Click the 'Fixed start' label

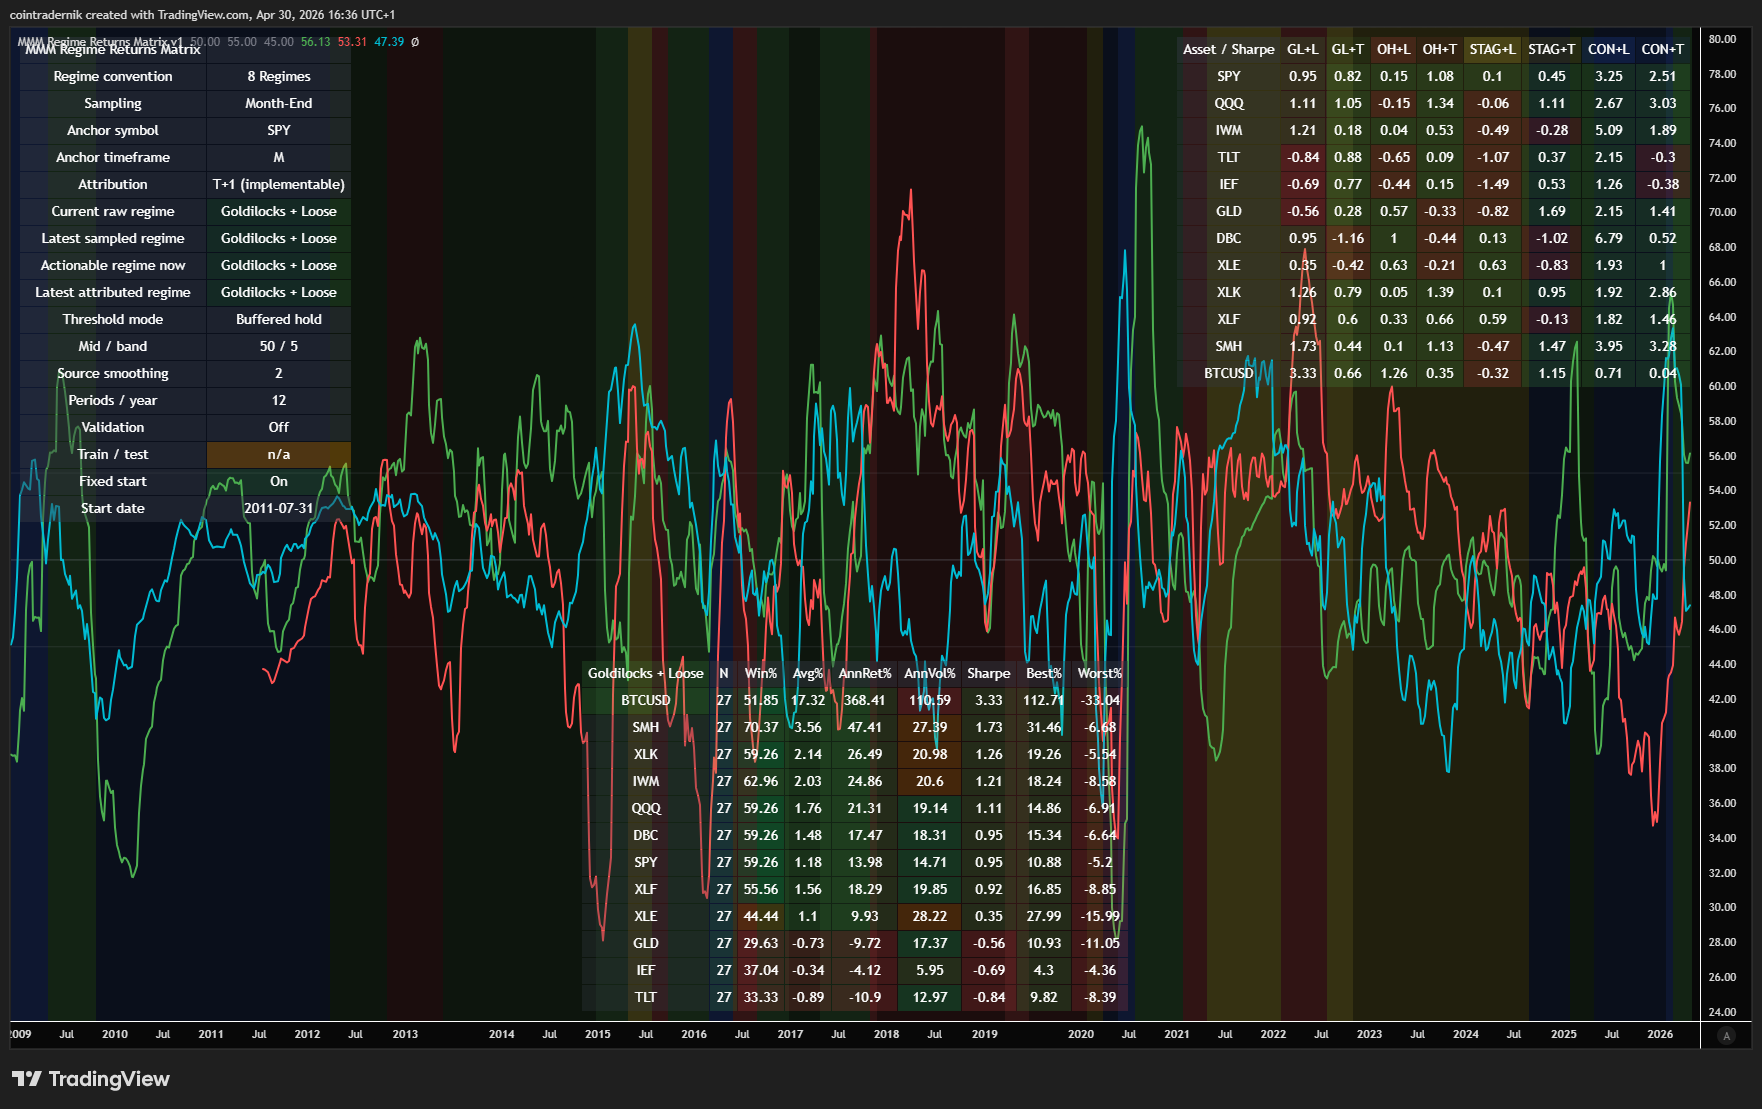[x=113, y=482]
